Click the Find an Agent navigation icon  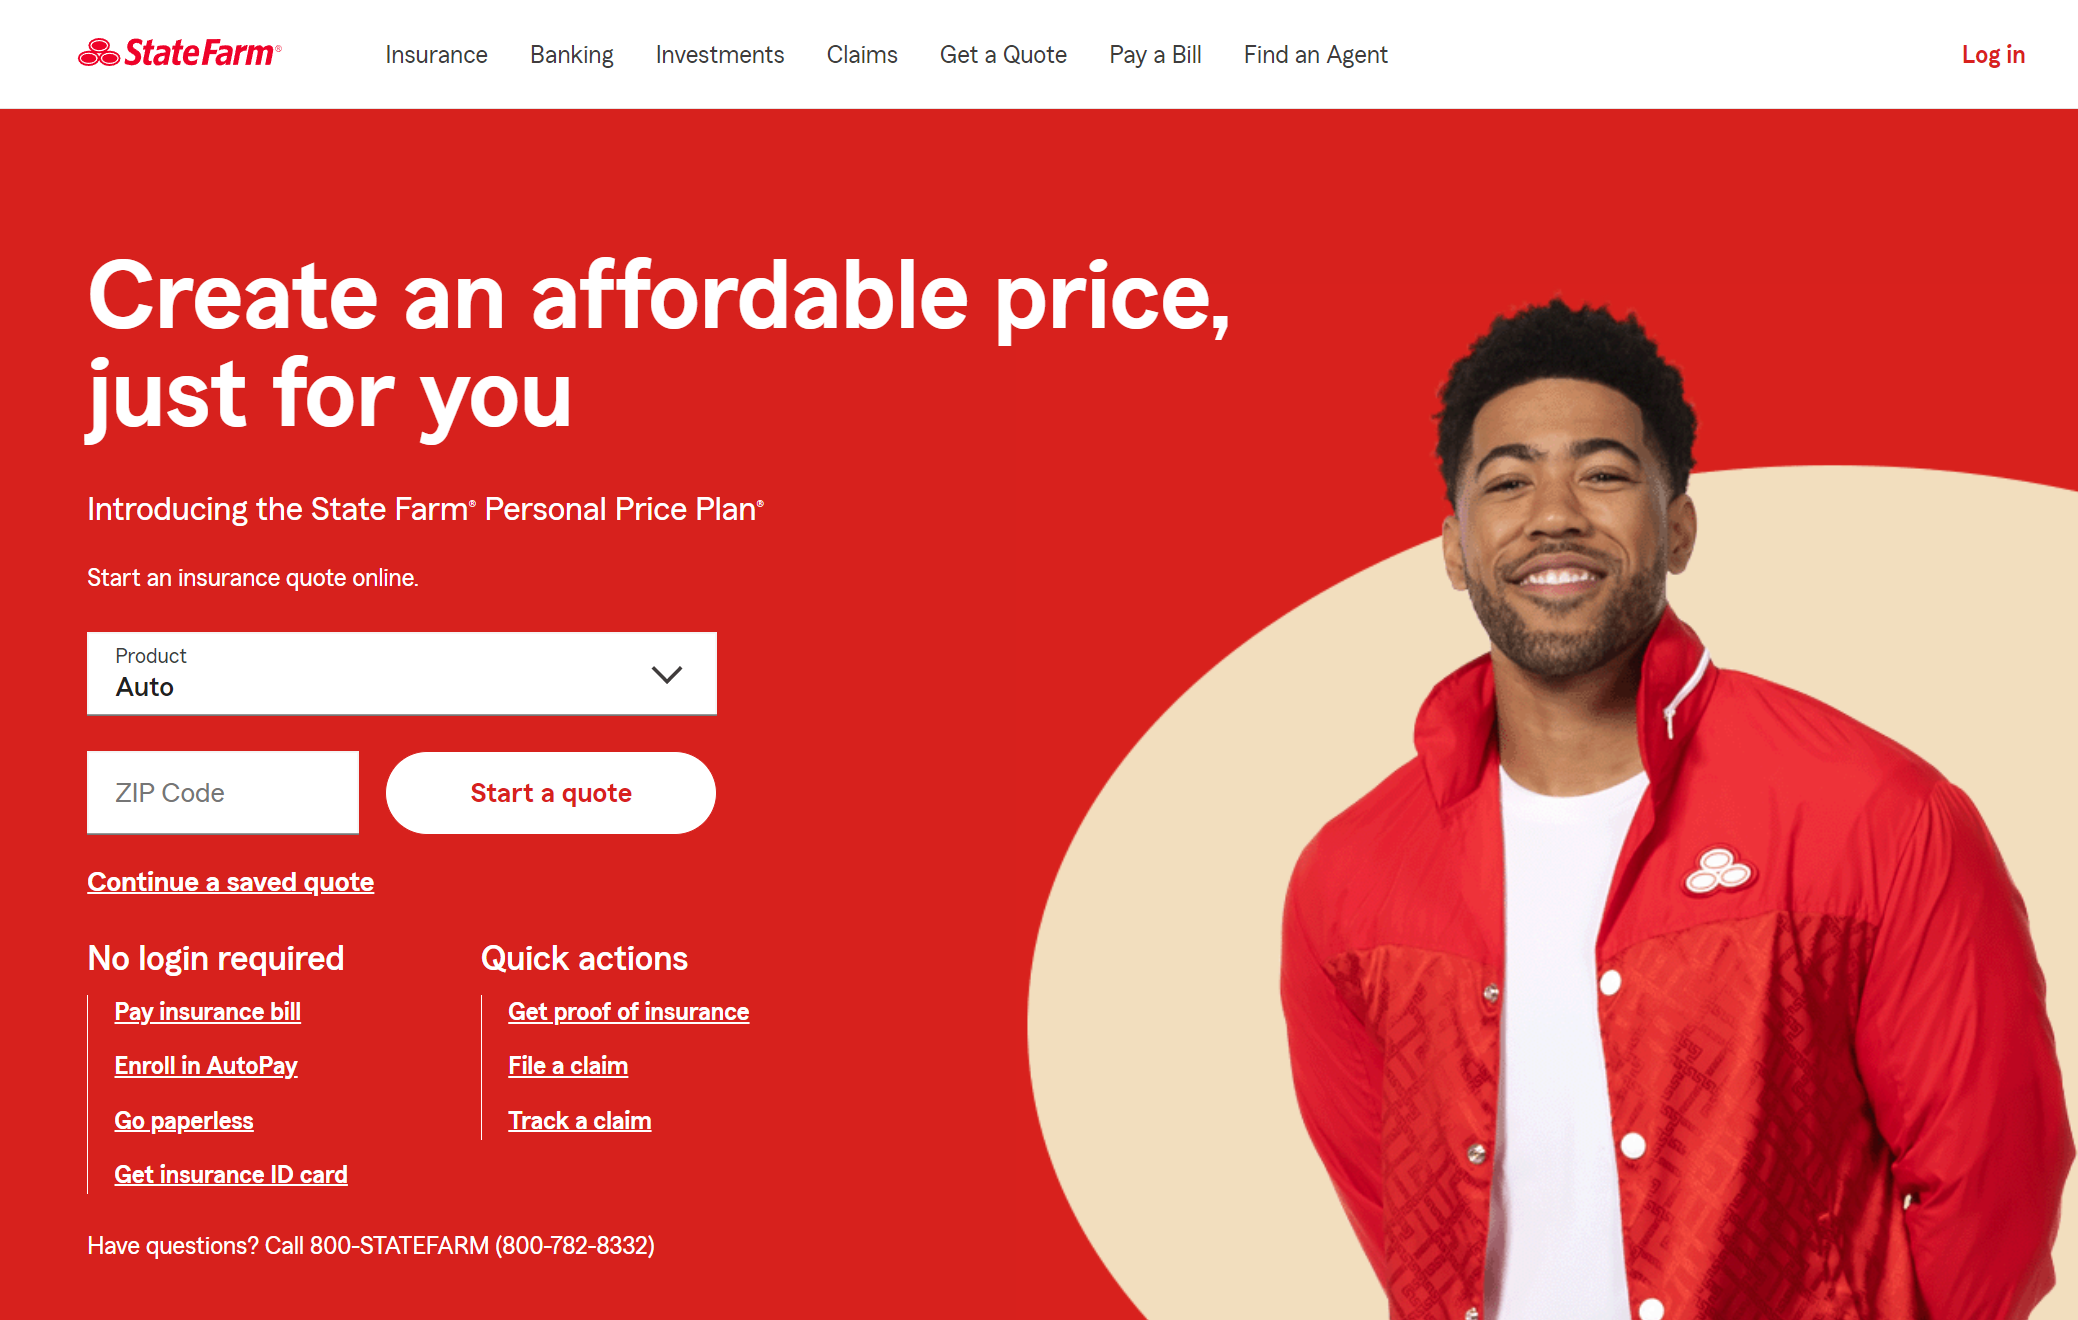pos(1313,54)
